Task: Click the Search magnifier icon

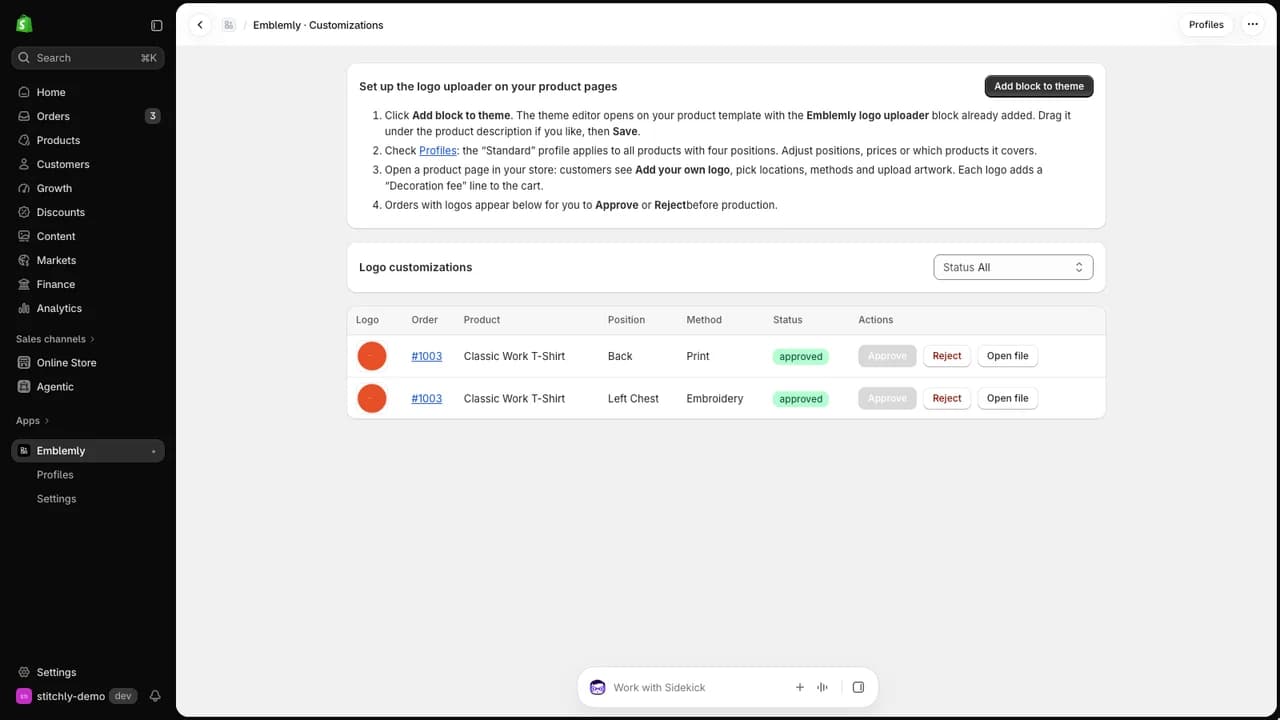Action: pyautogui.click(x=24, y=58)
